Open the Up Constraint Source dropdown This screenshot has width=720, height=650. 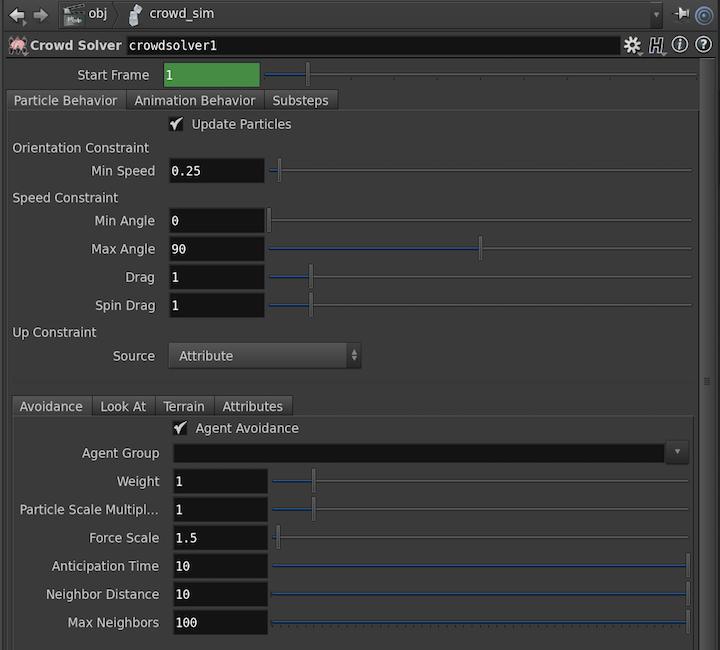click(265, 356)
